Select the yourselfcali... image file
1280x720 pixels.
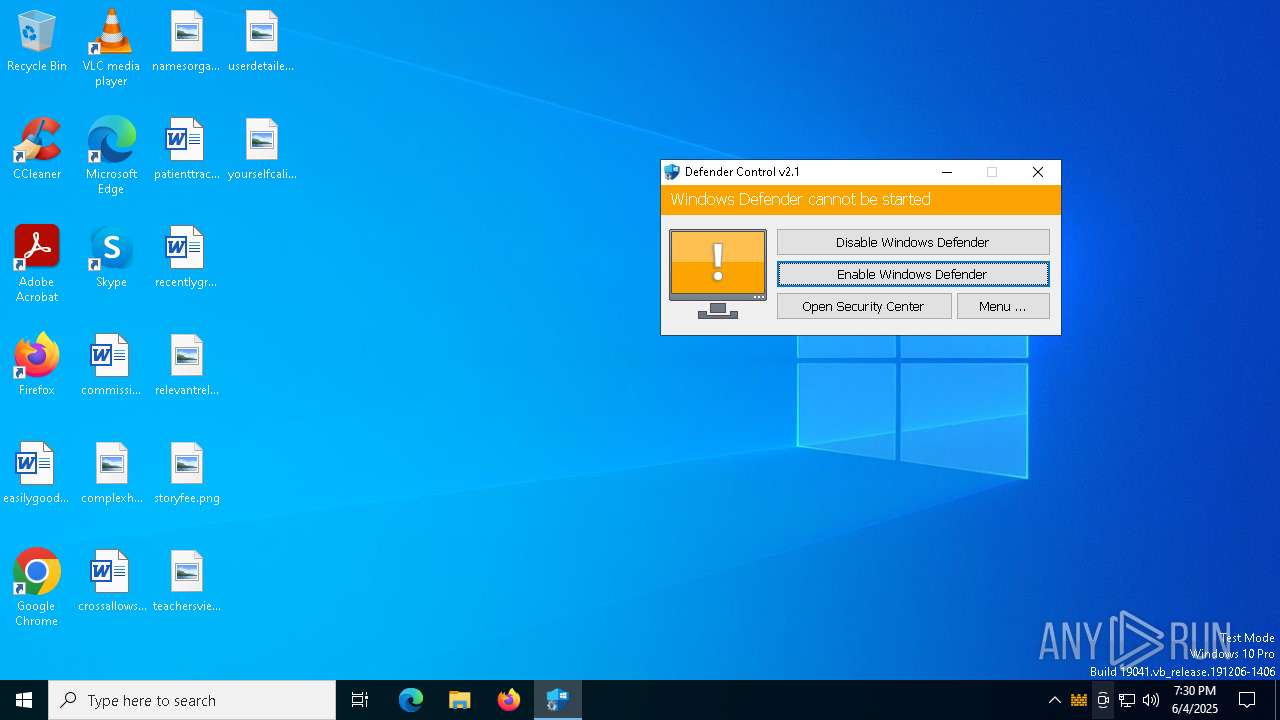261,150
